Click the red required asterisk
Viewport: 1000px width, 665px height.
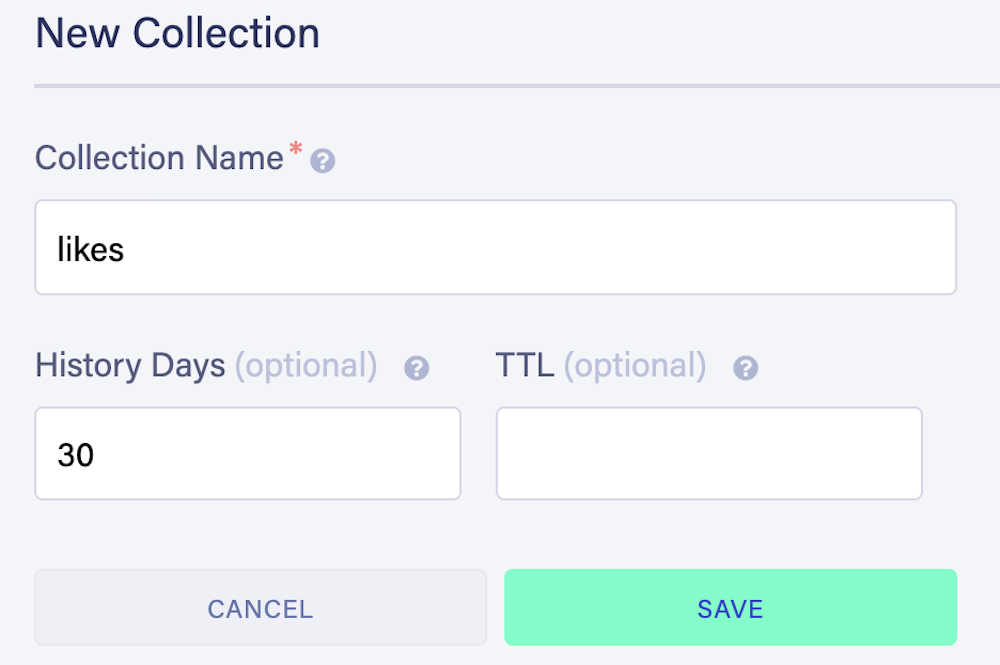point(295,151)
